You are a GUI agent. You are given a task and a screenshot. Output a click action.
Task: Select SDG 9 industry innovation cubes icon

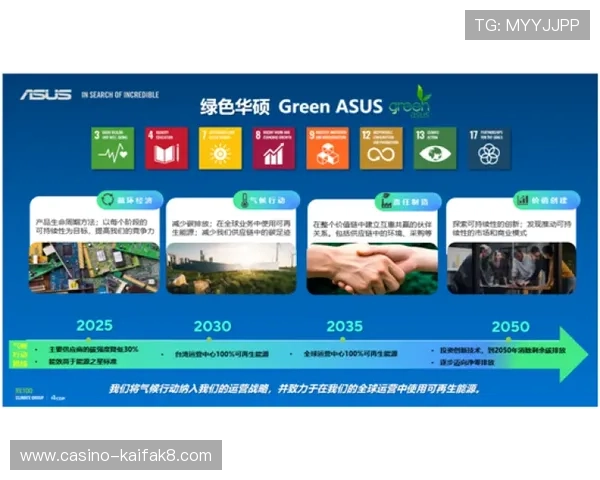(328, 148)
